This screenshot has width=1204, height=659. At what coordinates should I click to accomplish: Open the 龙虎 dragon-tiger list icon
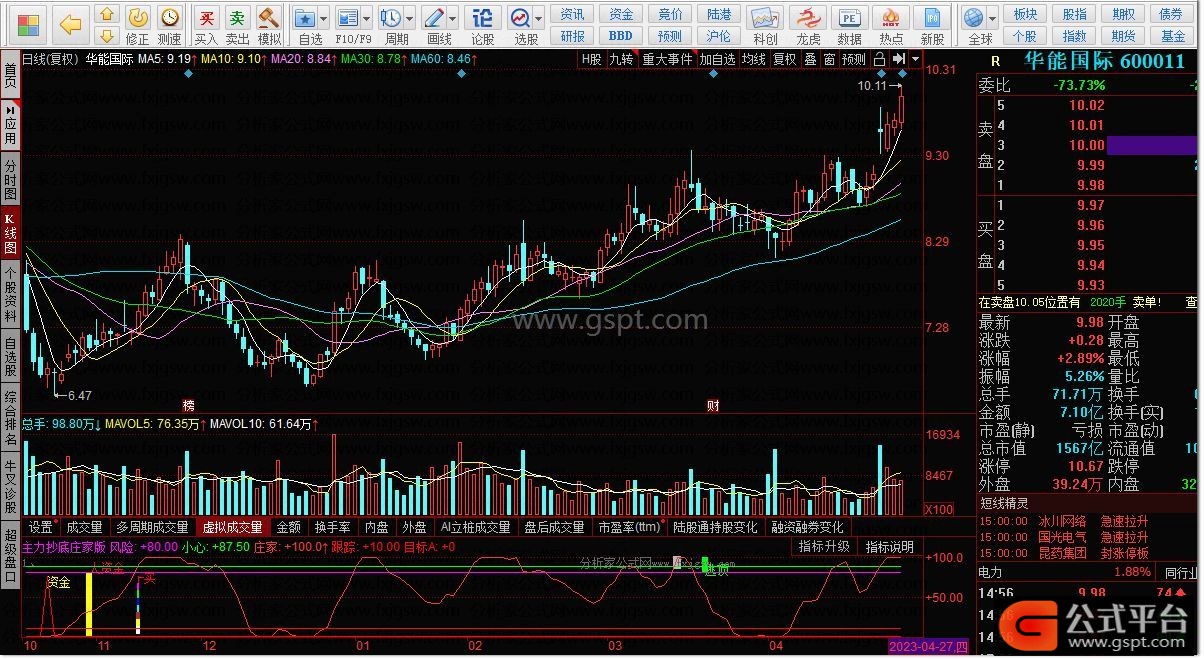point(808,24)
